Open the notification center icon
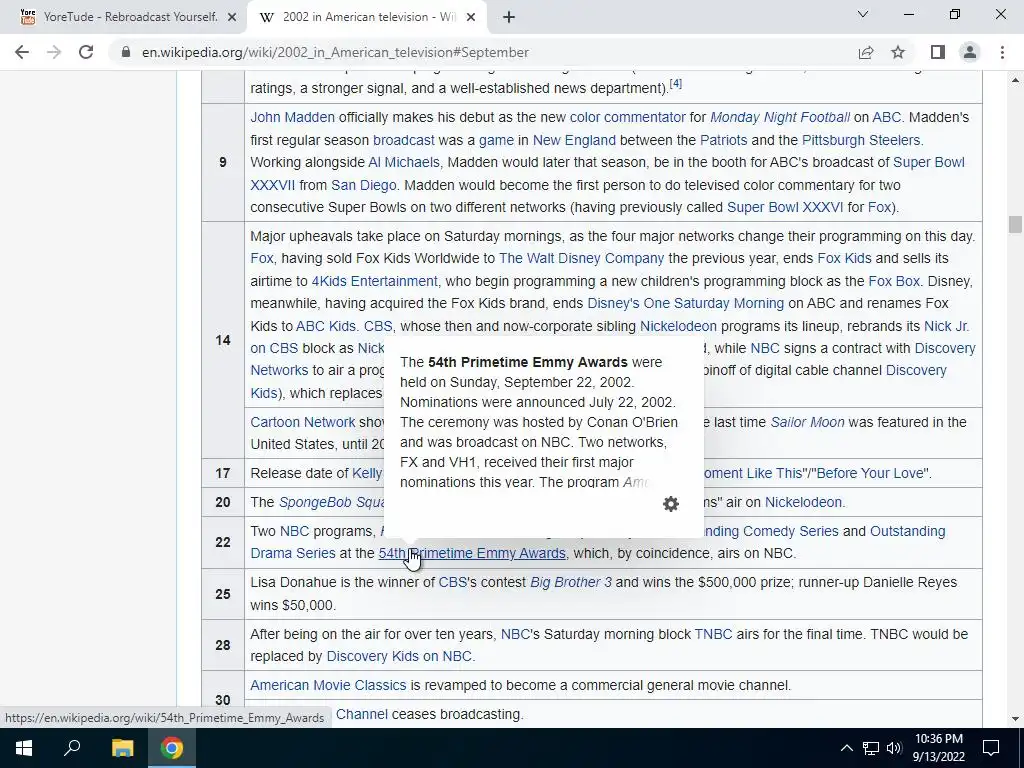The image size is (1024, 768). 991,748
